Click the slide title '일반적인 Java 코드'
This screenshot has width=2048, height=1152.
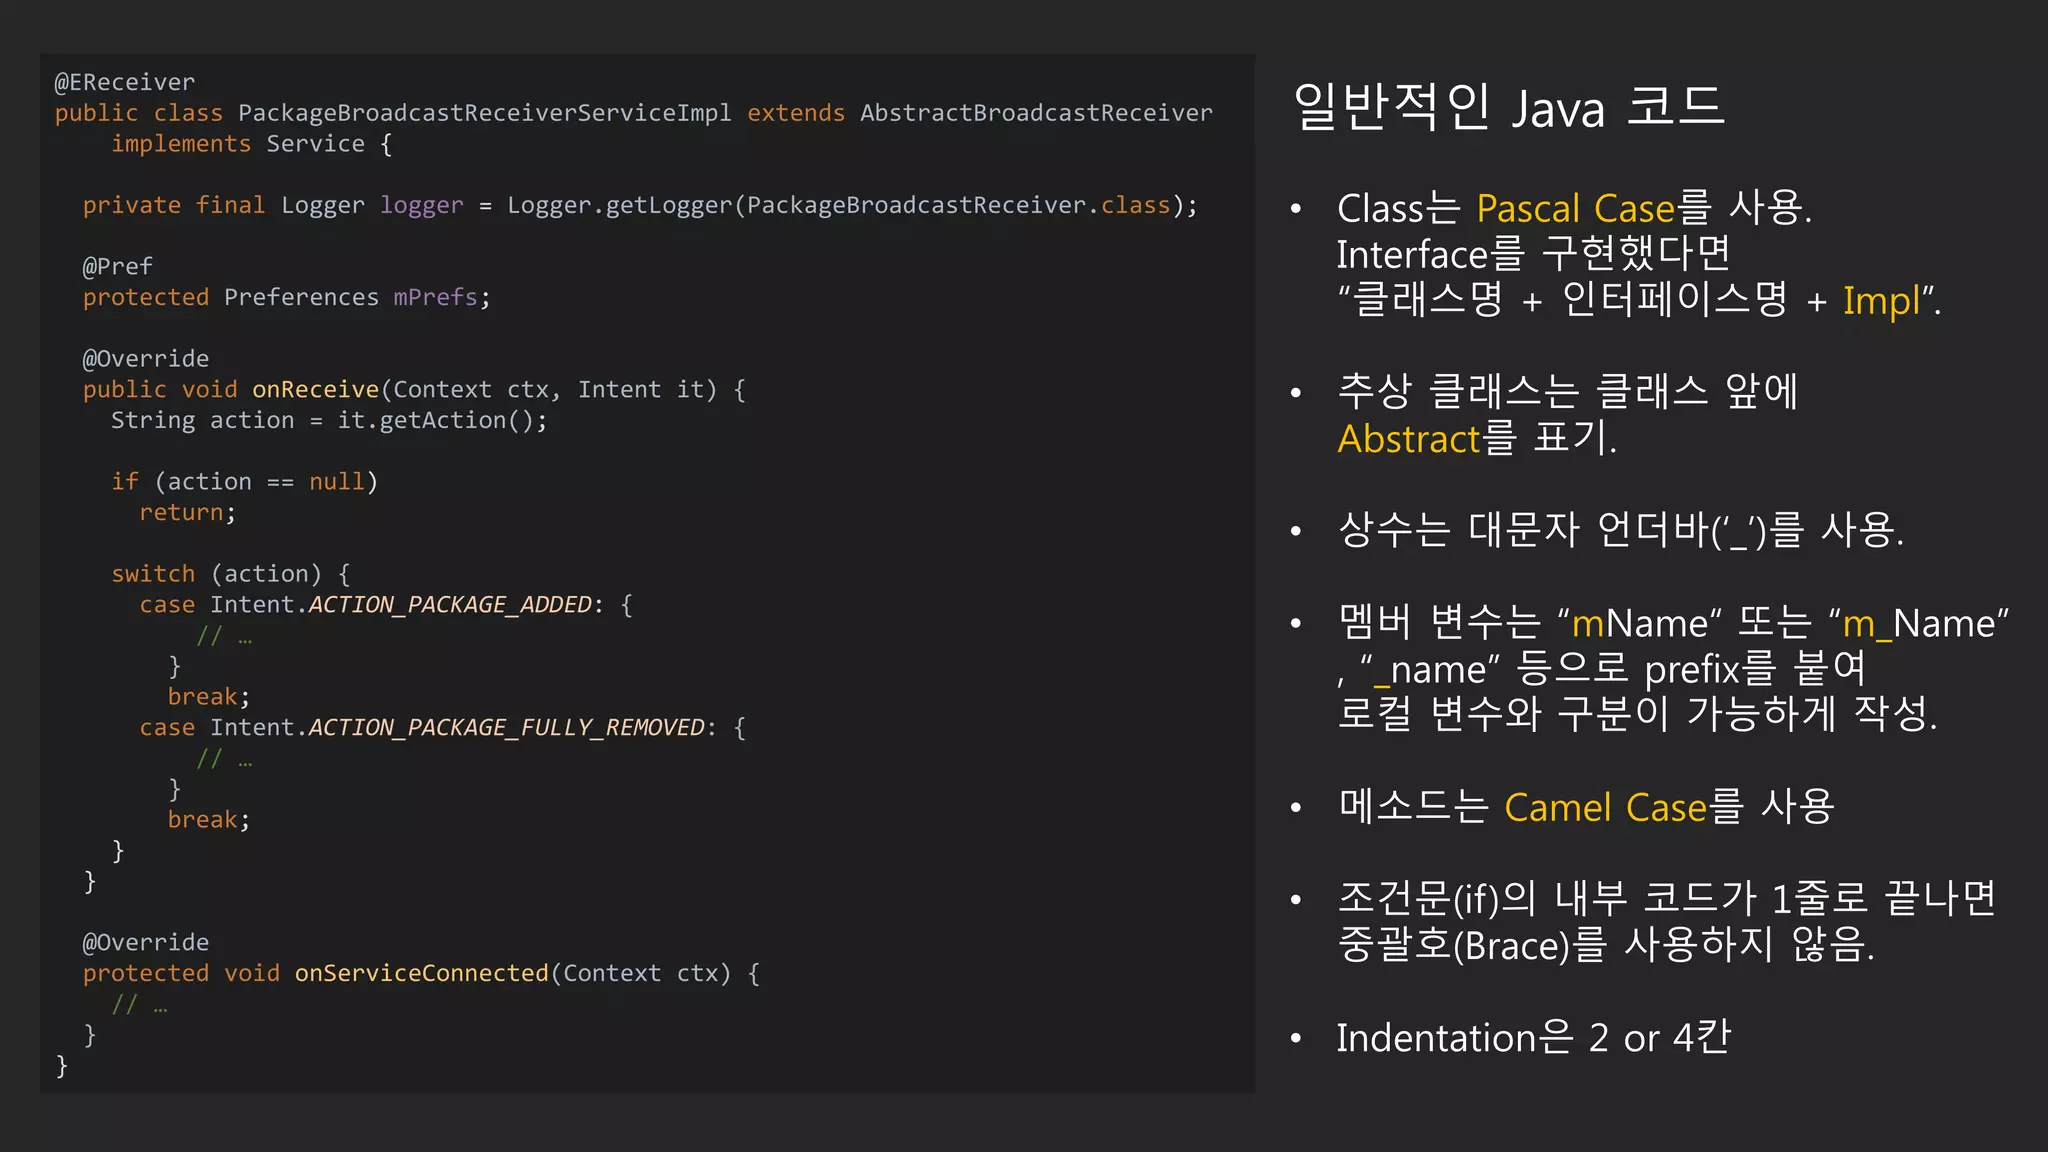(1509, 107)
